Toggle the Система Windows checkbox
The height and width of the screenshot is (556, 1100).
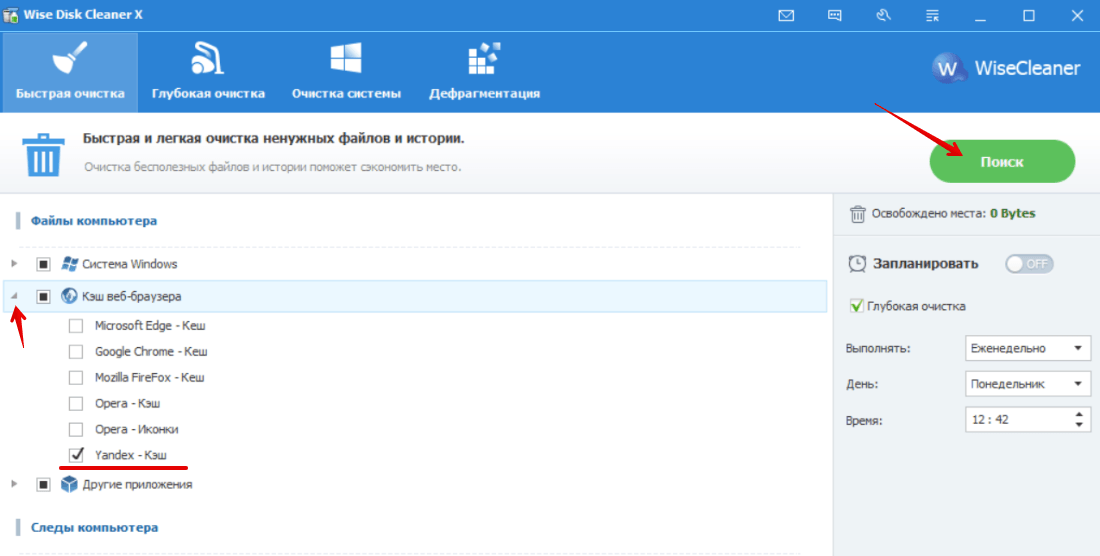pos(43,264)
